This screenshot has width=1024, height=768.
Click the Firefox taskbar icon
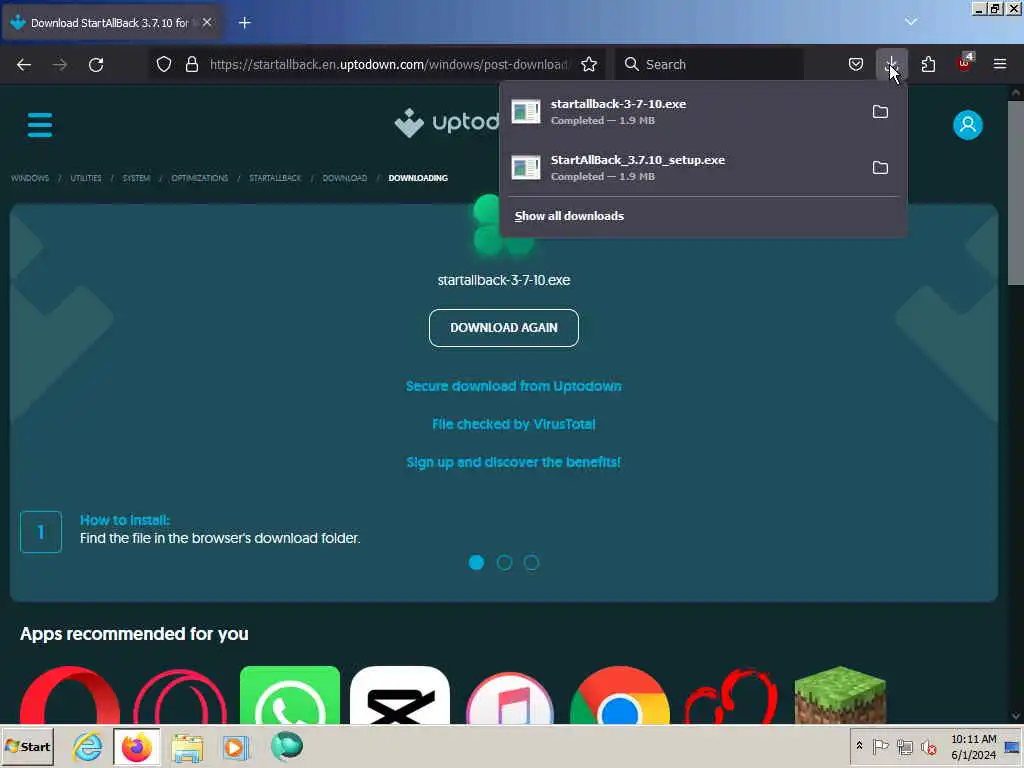(136, 747)
